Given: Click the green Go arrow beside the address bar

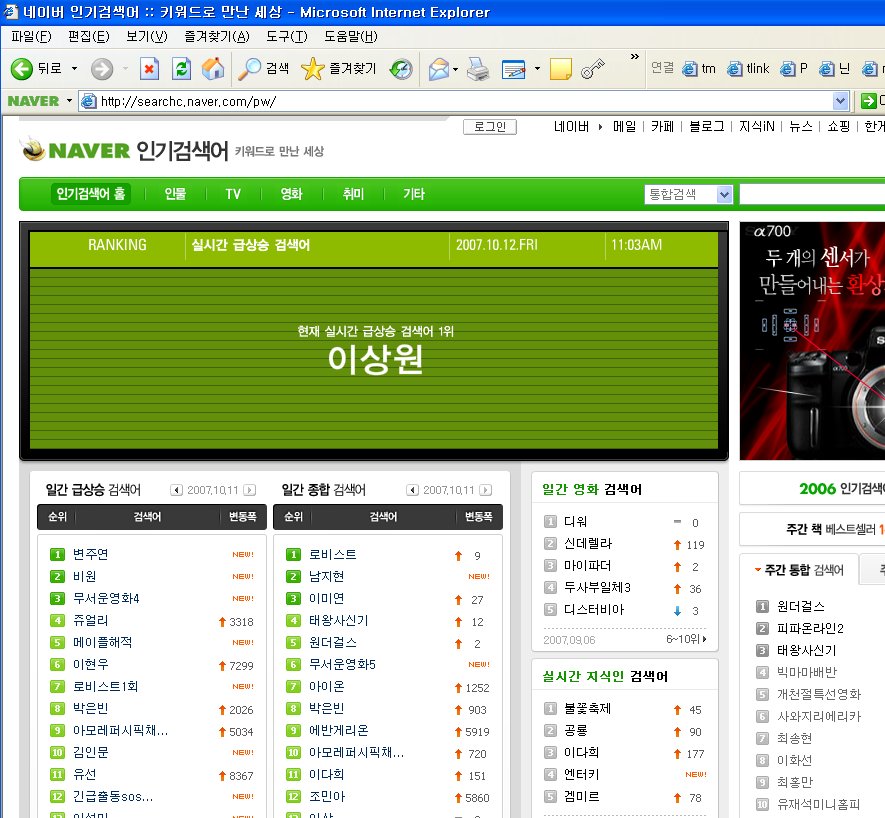Looking at the screenshot, I should (869, 101).
